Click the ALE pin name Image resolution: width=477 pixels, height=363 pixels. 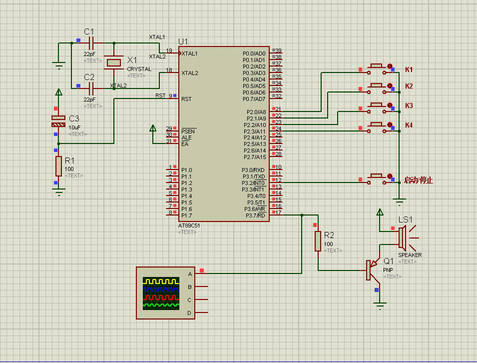coord(186,138)
